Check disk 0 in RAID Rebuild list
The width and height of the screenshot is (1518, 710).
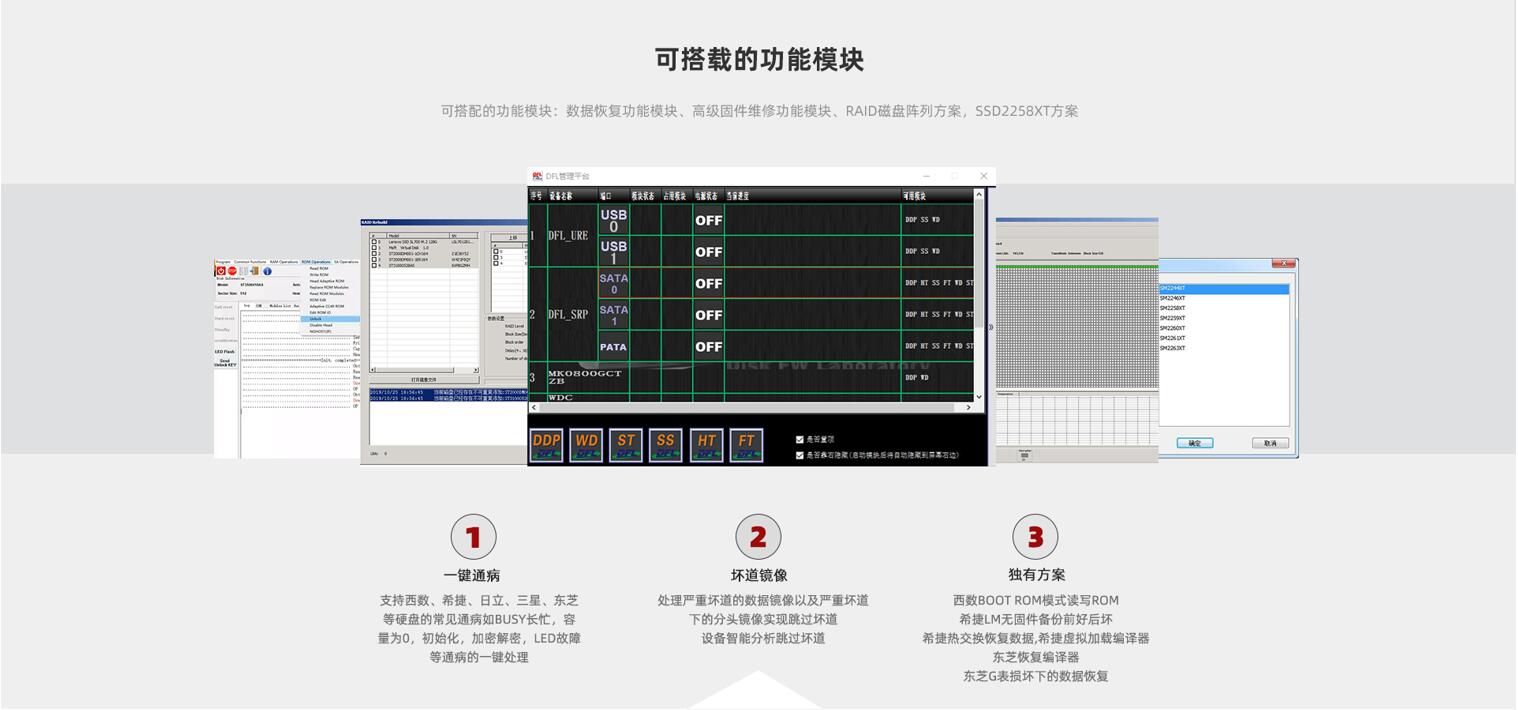click(x=375, y=242)
